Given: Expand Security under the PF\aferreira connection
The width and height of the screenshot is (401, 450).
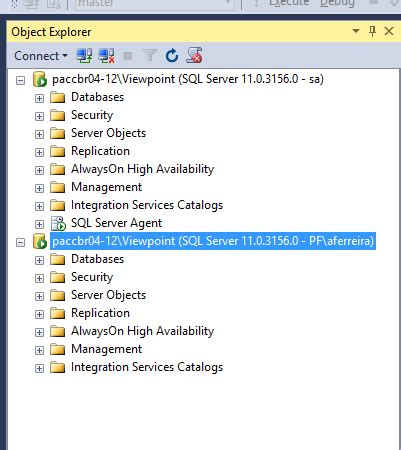Looking at the screenshot, I should 39,278.
